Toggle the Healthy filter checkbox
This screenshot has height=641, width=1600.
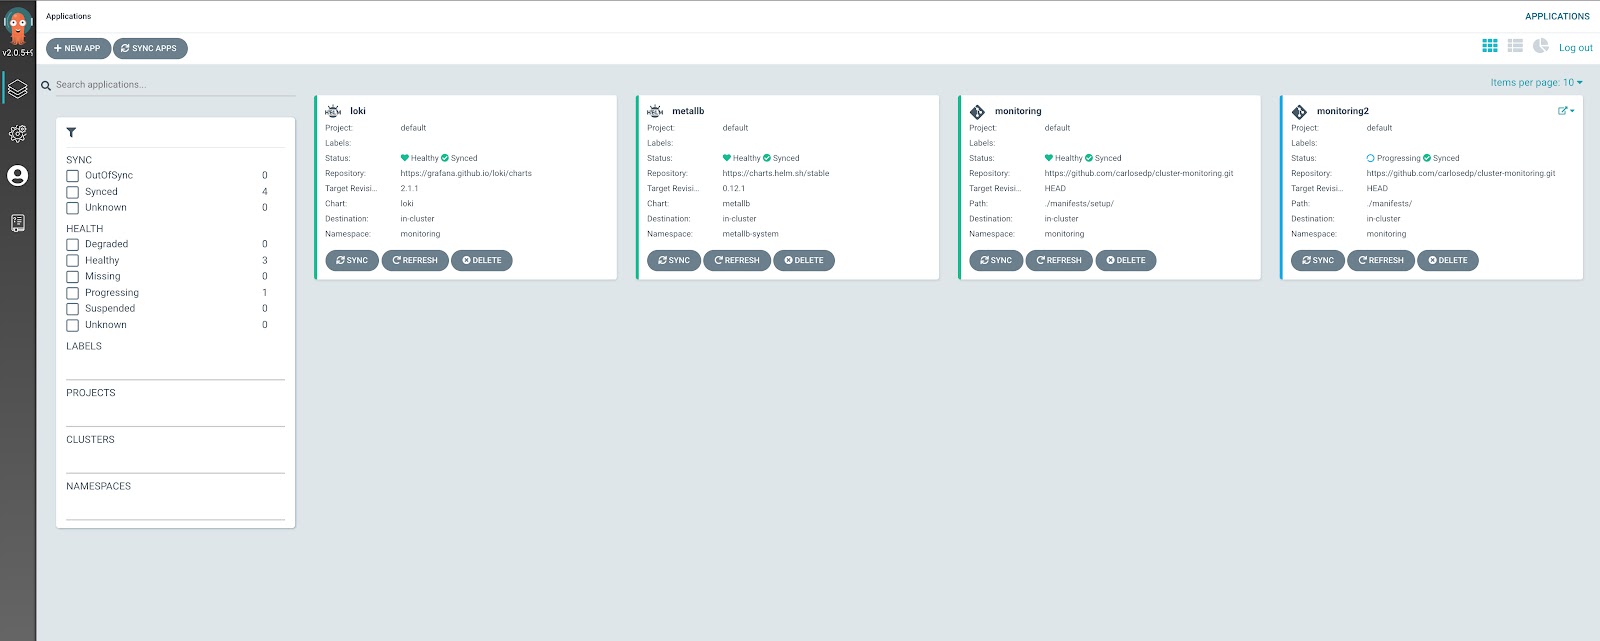click(72, 260)
